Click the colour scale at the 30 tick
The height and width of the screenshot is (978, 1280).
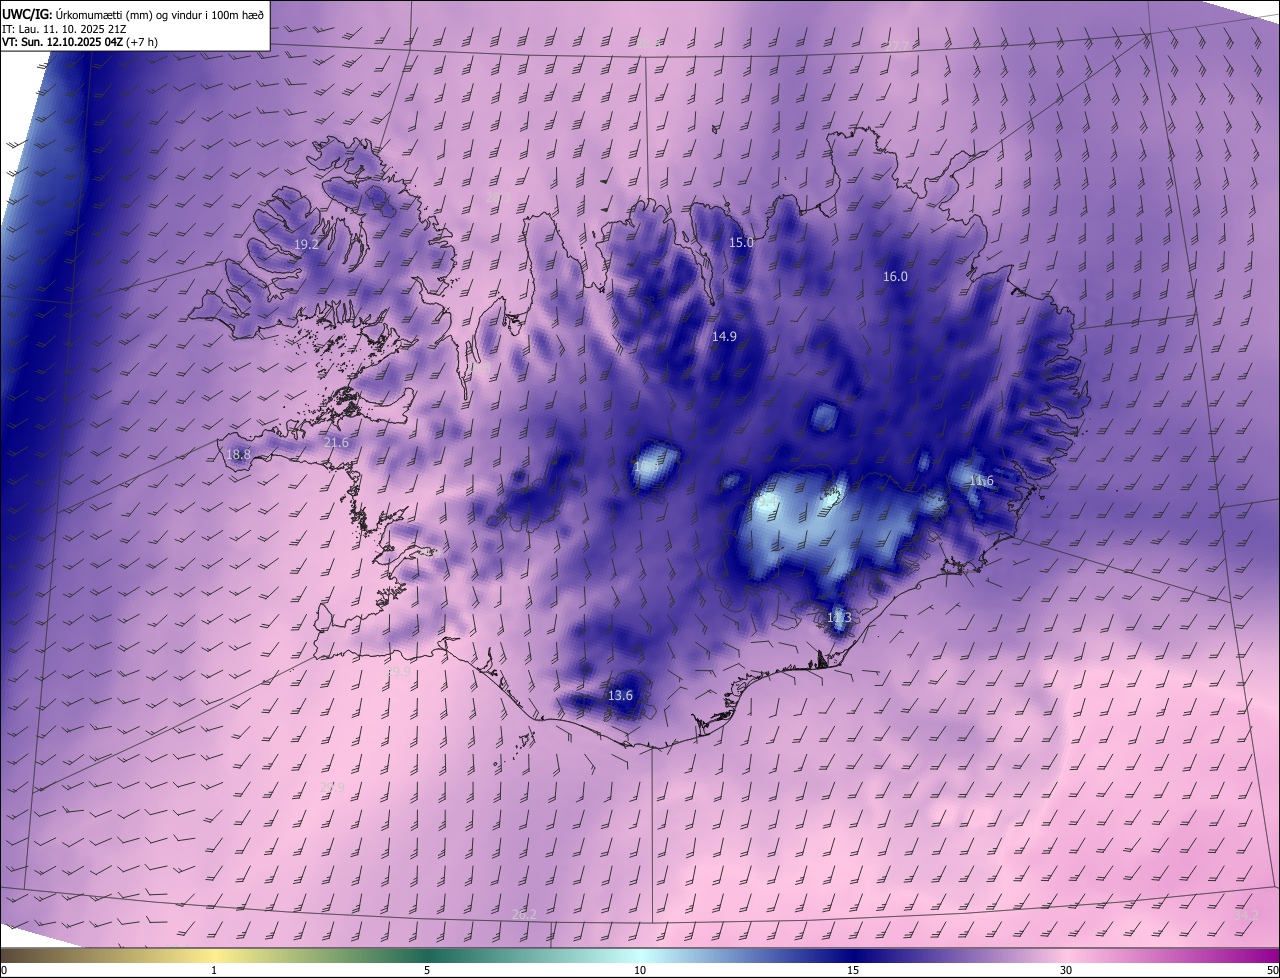coord(1066,970)
